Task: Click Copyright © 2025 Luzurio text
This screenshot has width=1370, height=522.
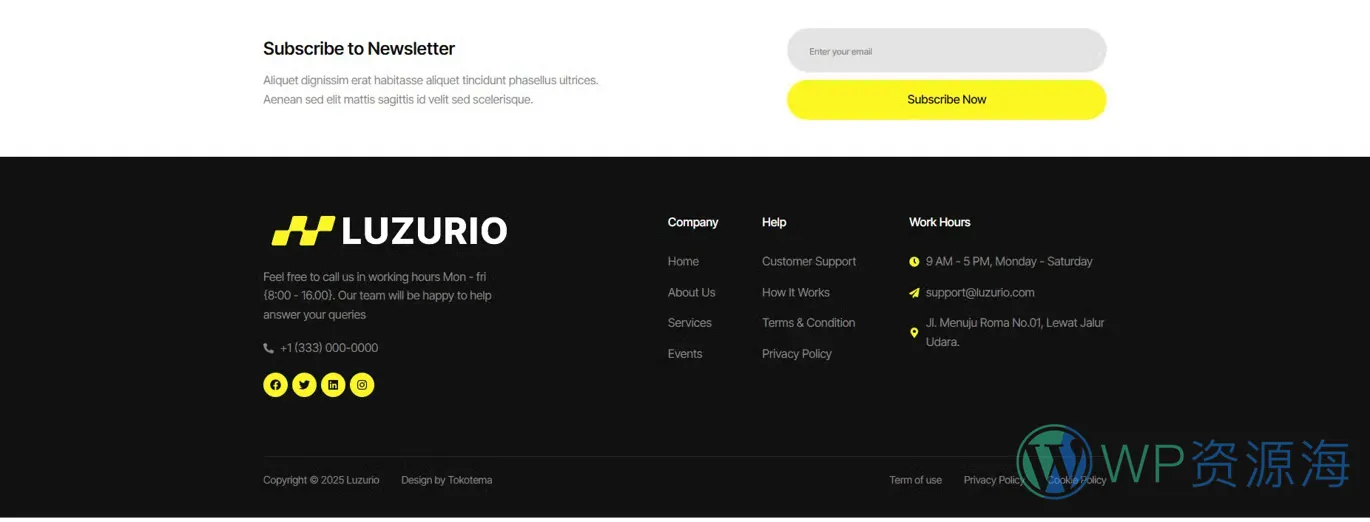Action: 321,480
